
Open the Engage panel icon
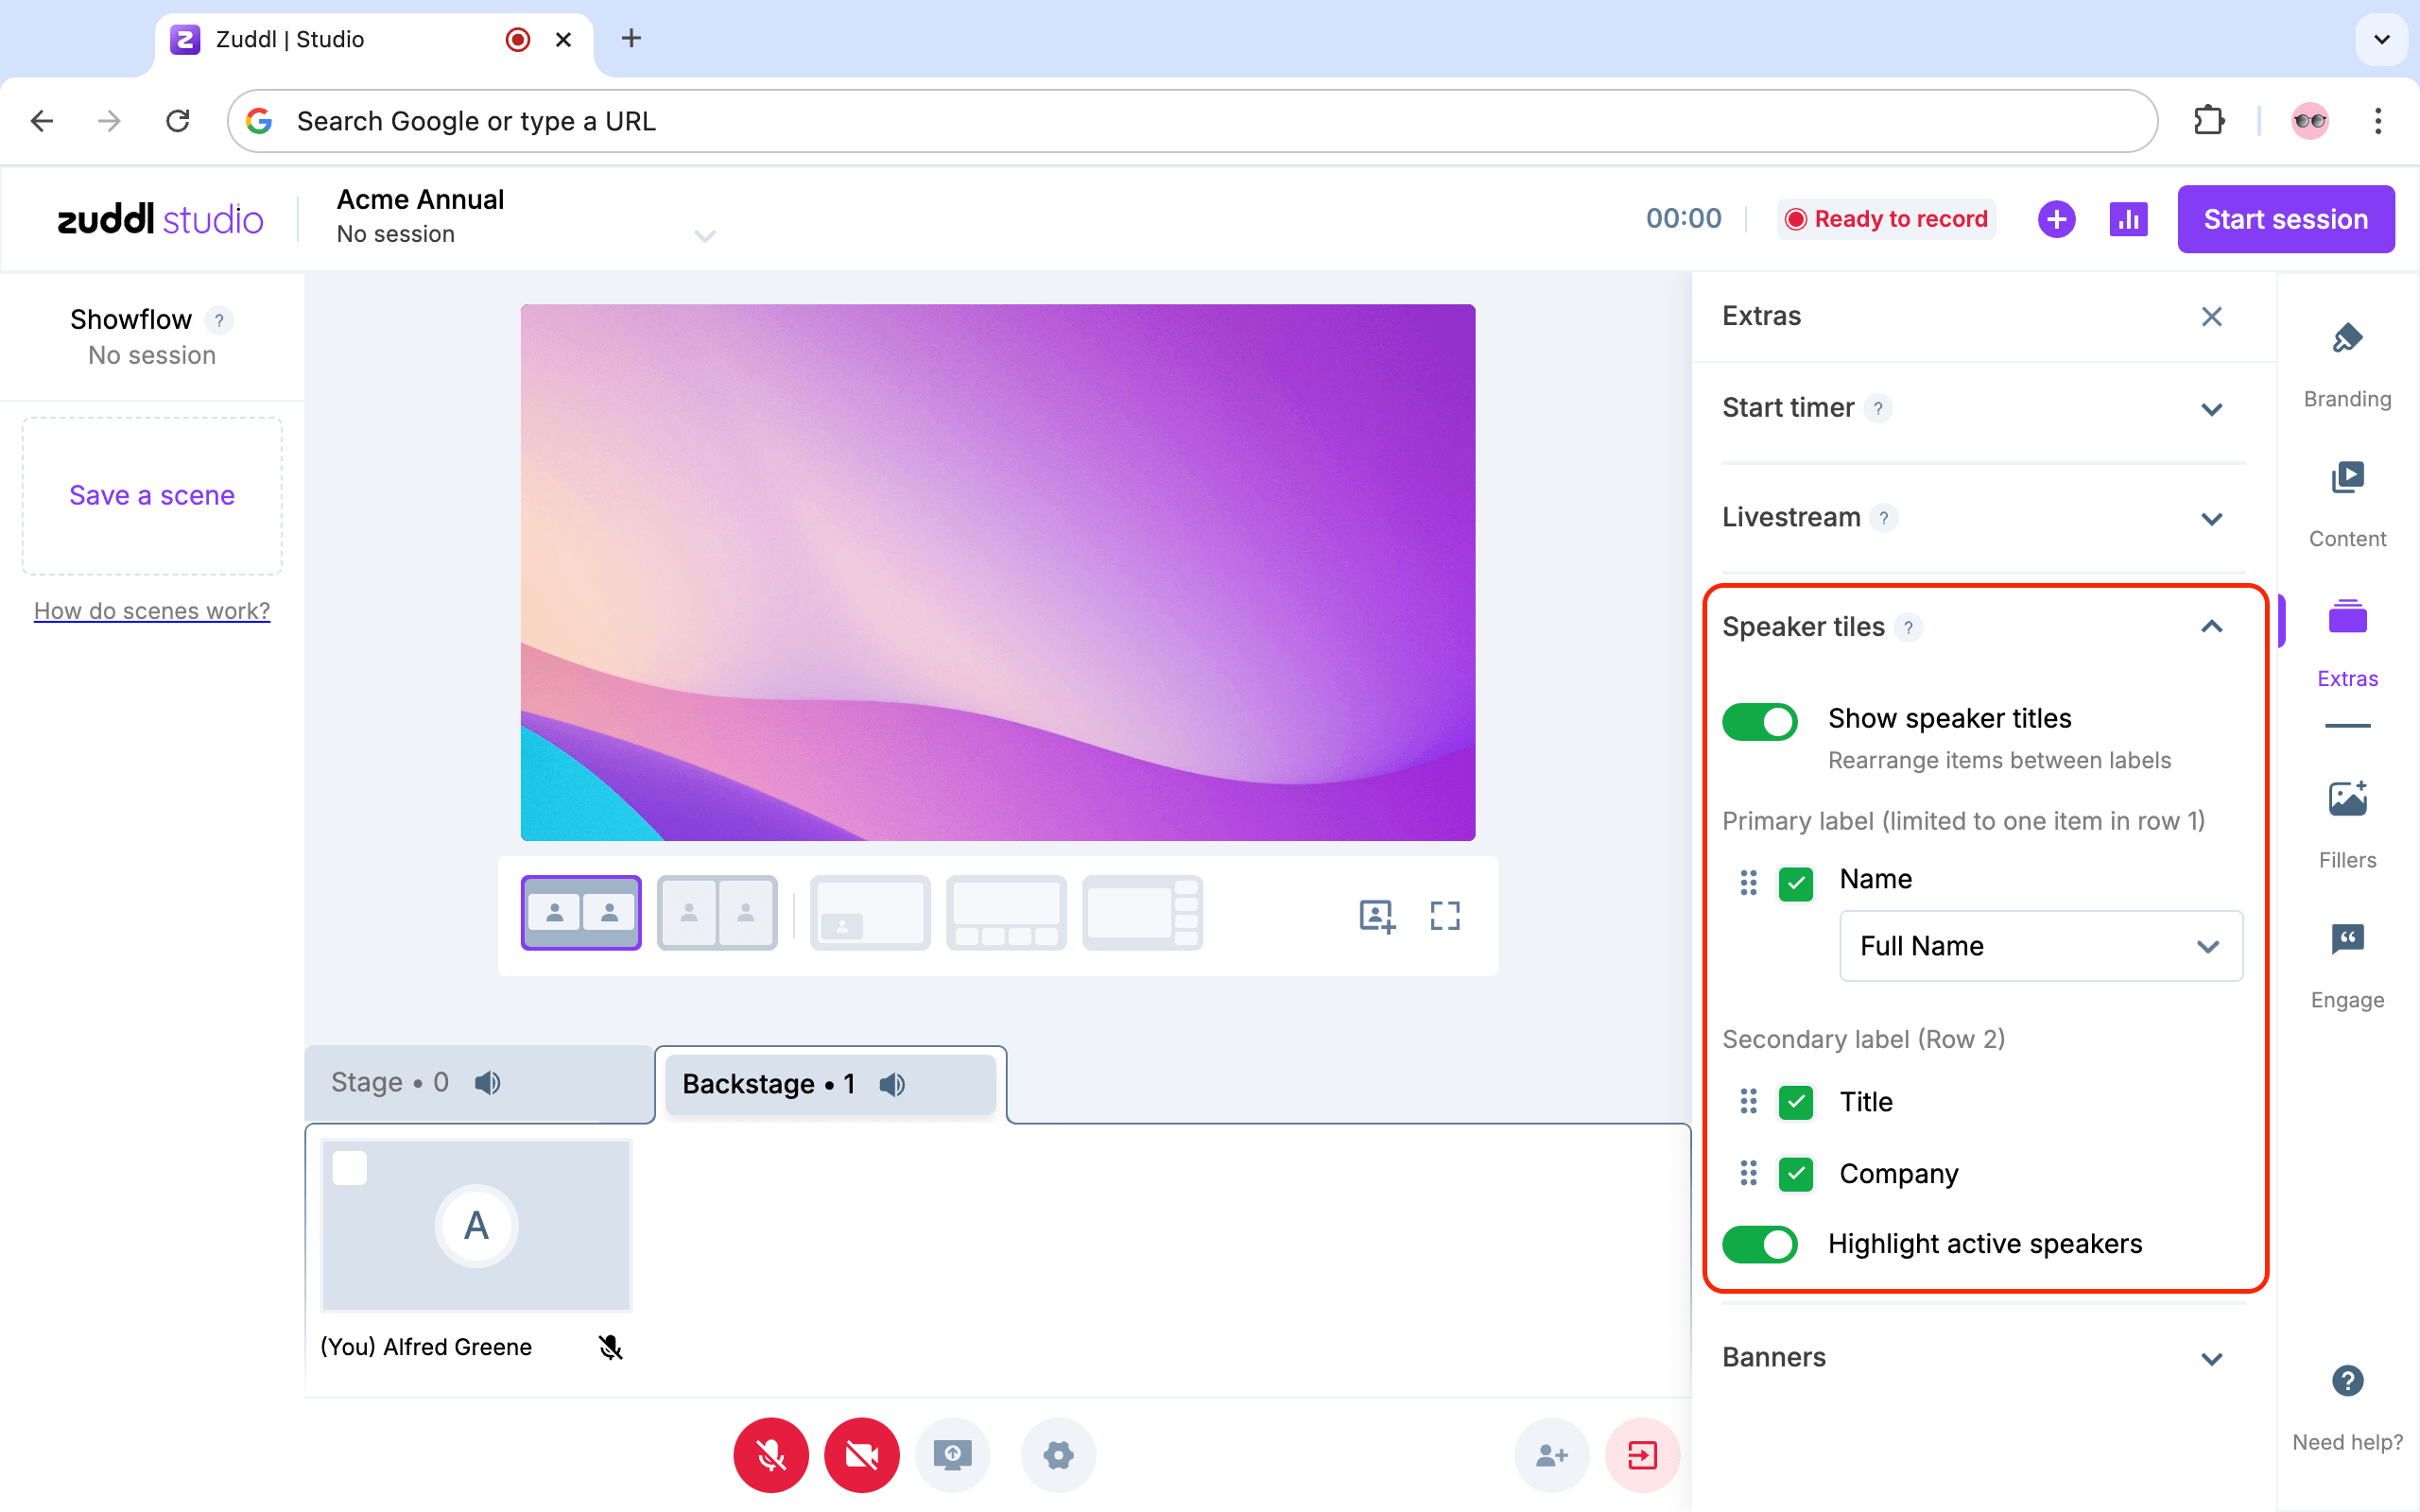click(x=2346, y=940)
